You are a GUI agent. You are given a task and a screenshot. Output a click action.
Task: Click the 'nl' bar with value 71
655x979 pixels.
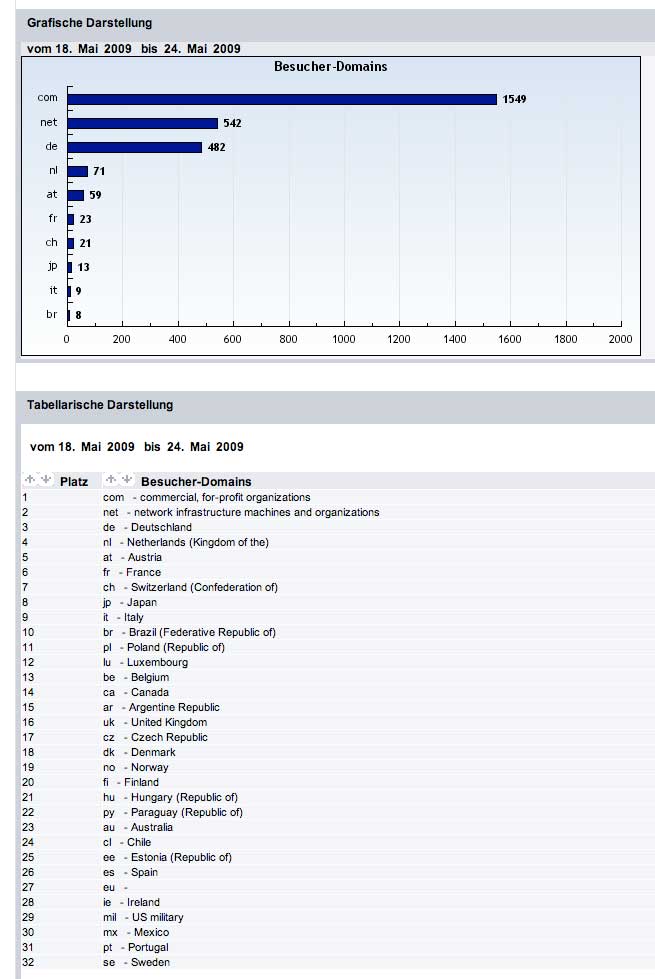tap(77, 171)
